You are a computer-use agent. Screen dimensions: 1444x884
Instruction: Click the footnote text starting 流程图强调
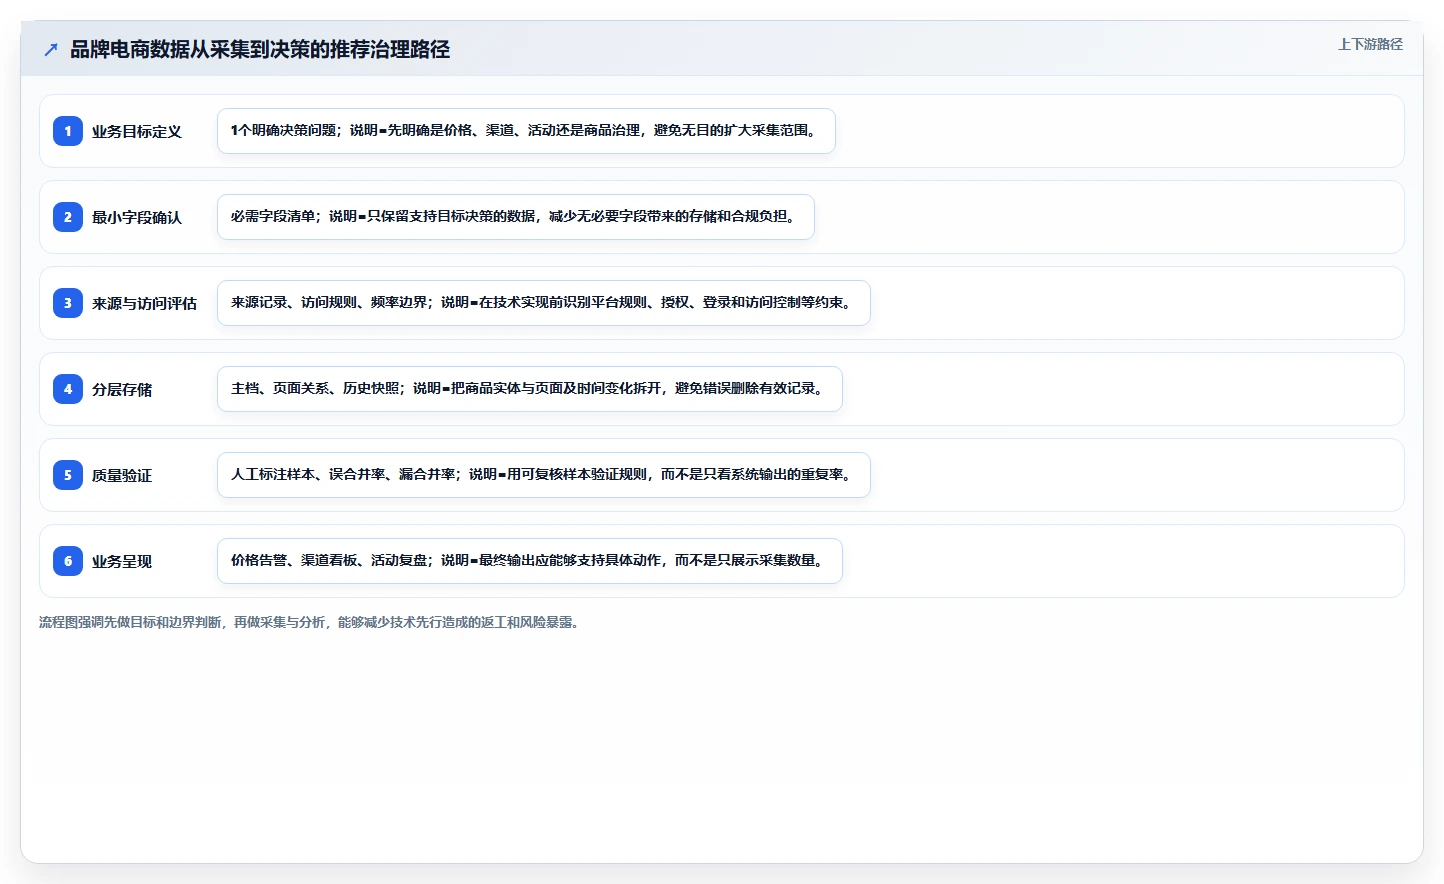click(x=311, y=622)
